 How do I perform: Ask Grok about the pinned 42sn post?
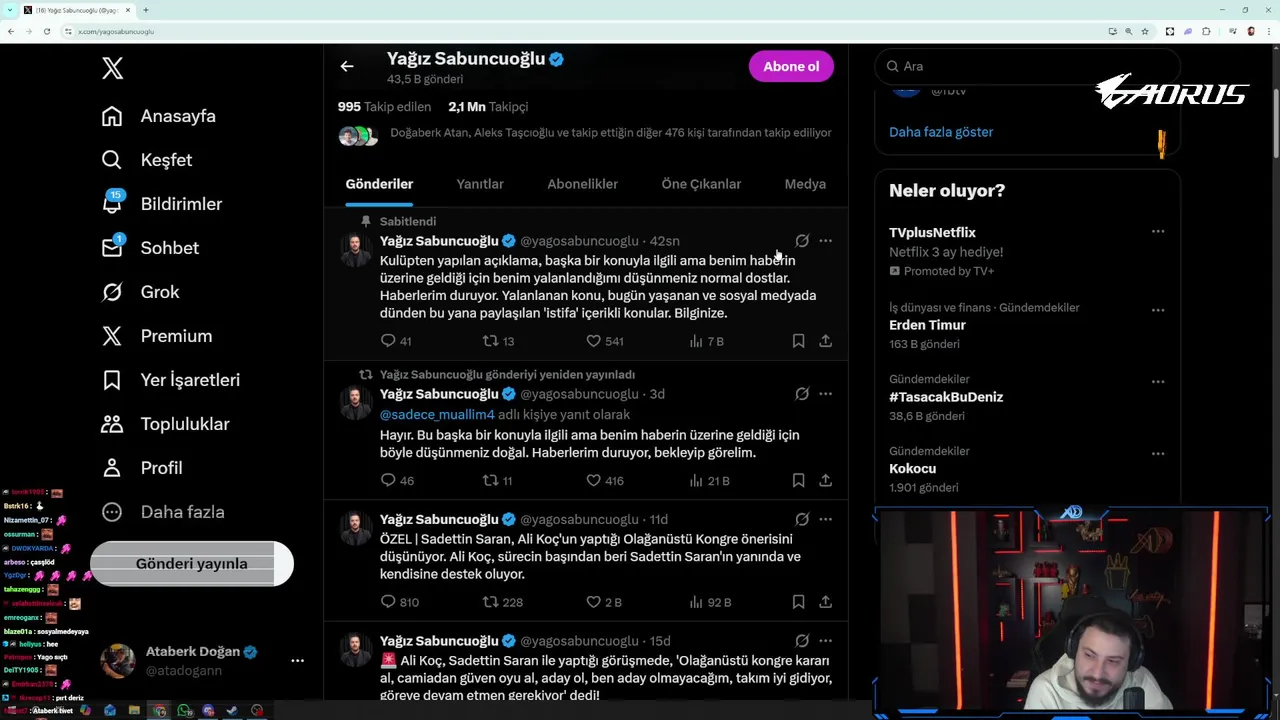[802, 241]
